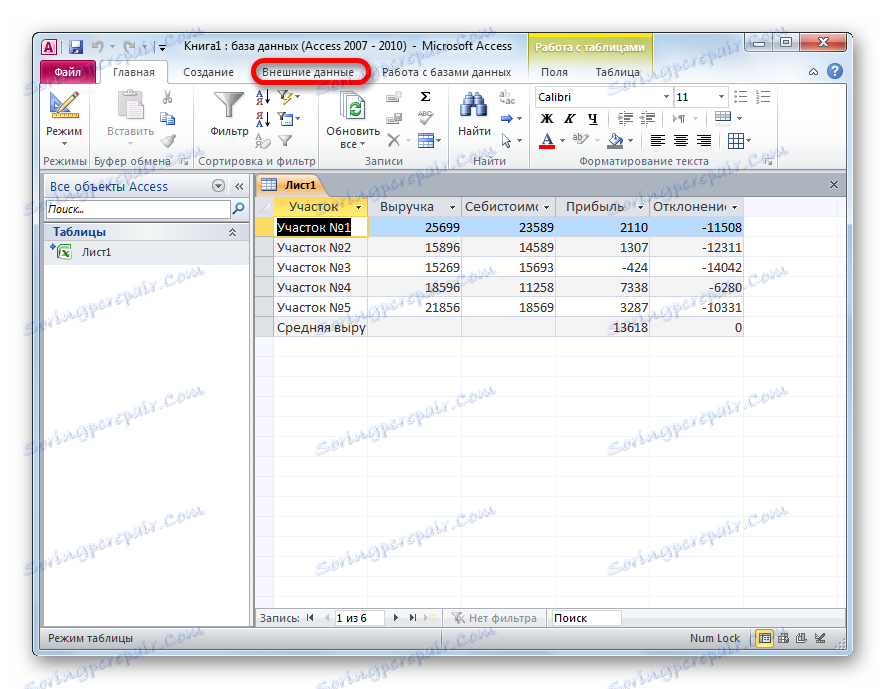Toggle the applied filter funnel icon
886x689 pixels.
tap(286, 140)
